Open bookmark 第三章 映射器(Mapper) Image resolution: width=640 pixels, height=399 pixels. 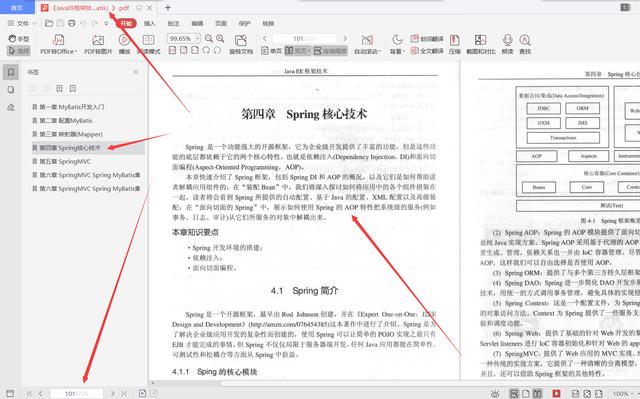coord(67,134)
